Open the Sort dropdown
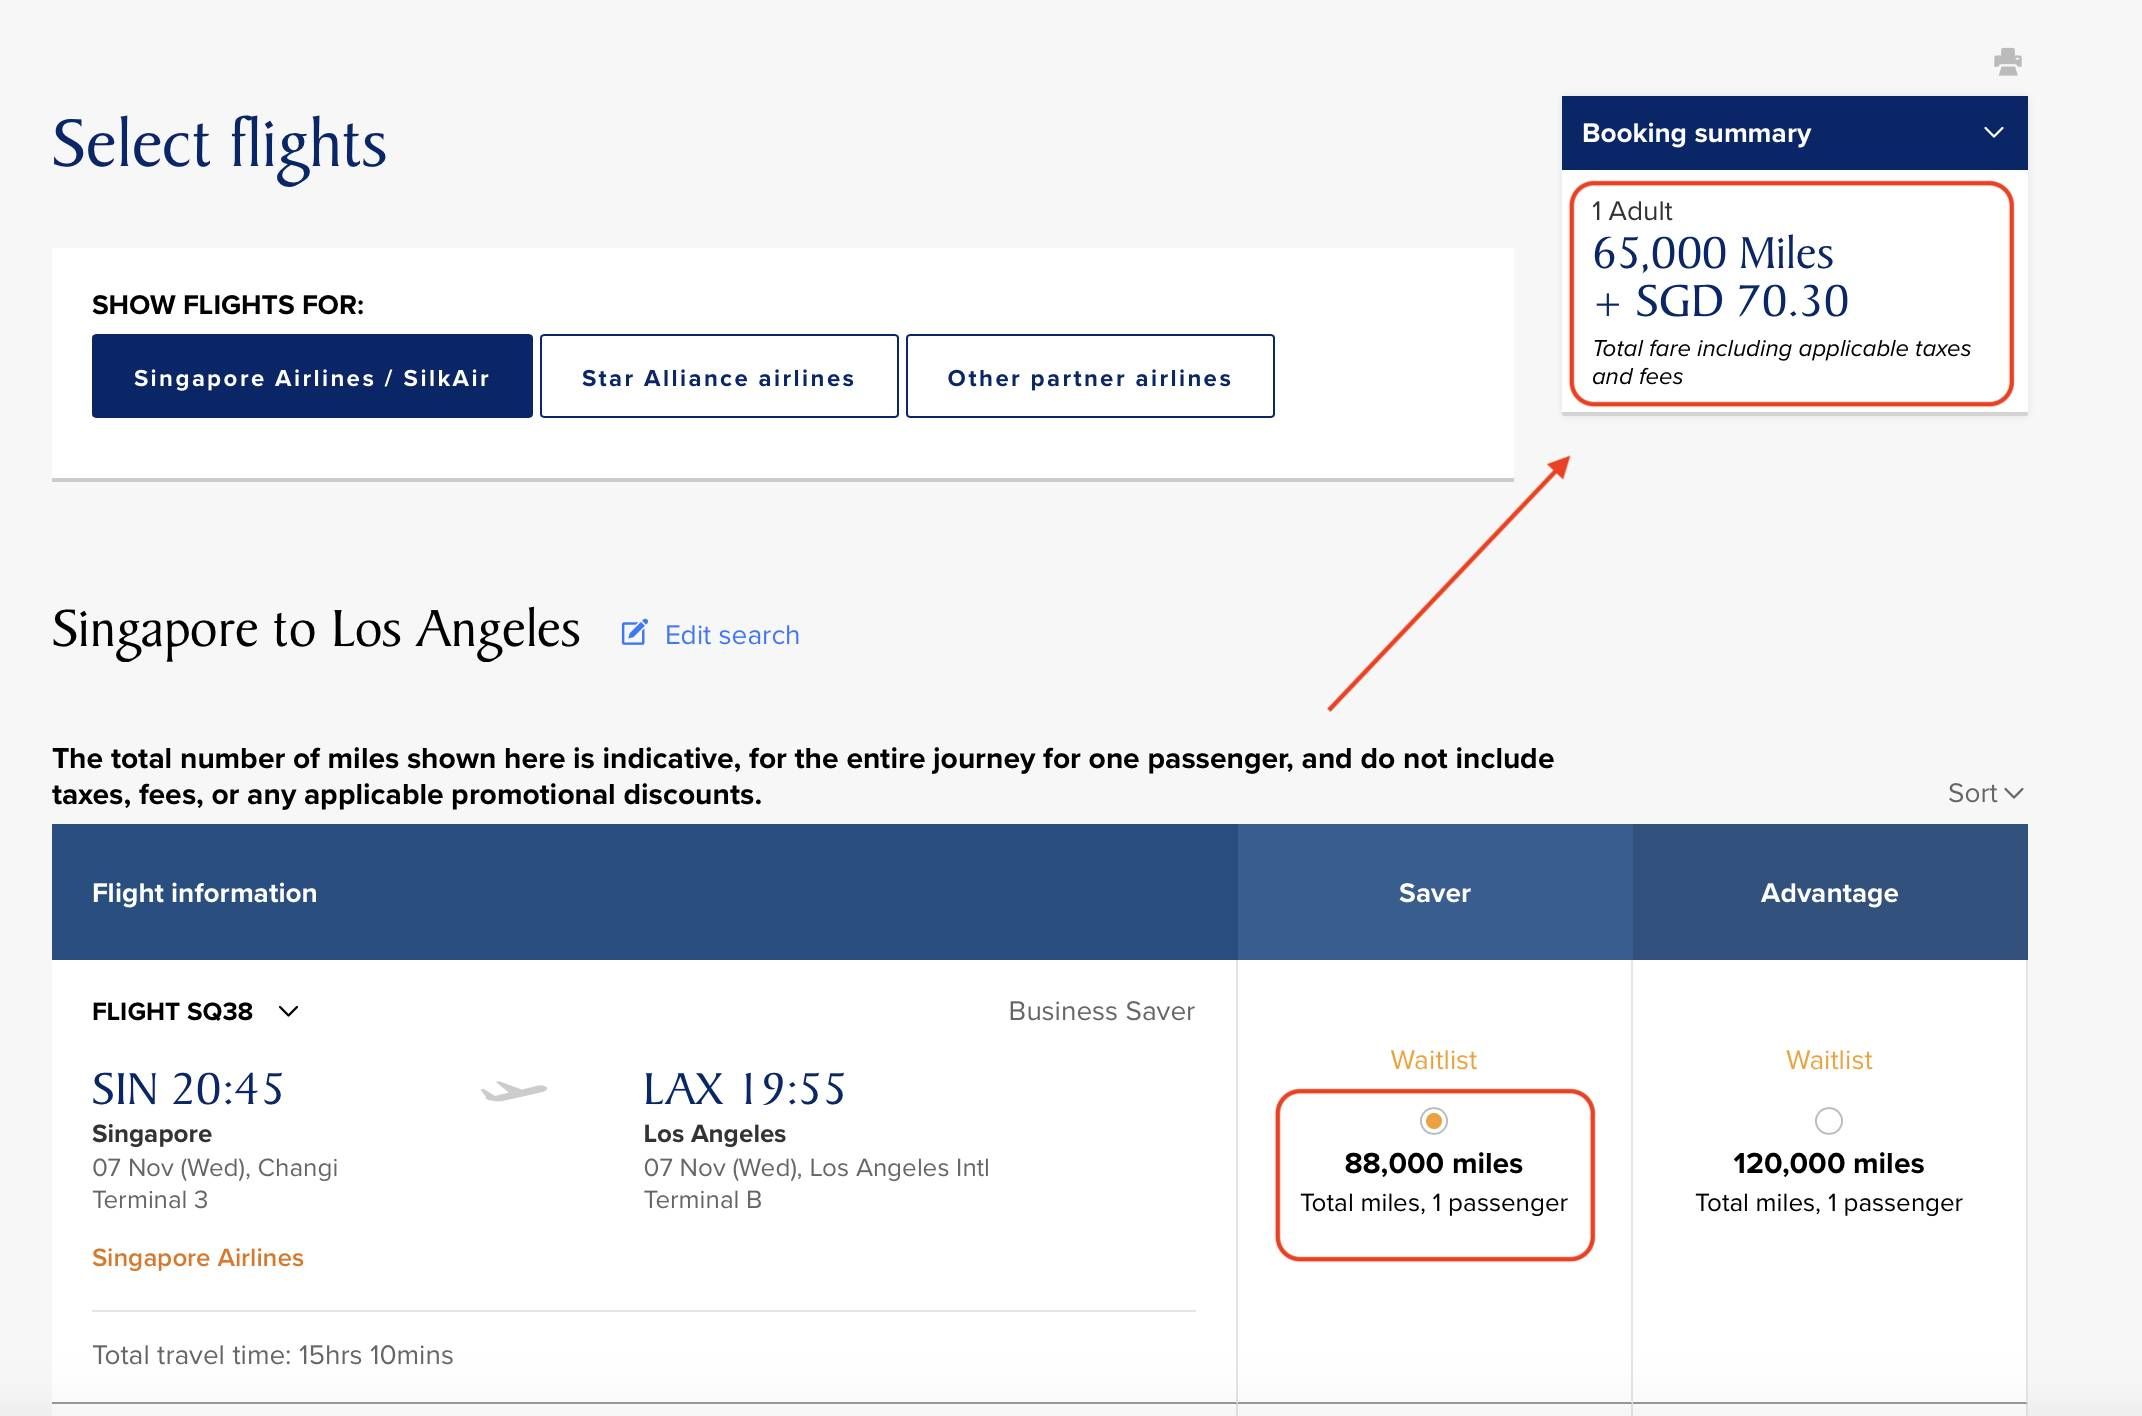Image resolution: width=2142 pixels, height=1416 pixels. (x=1985, y=793)
